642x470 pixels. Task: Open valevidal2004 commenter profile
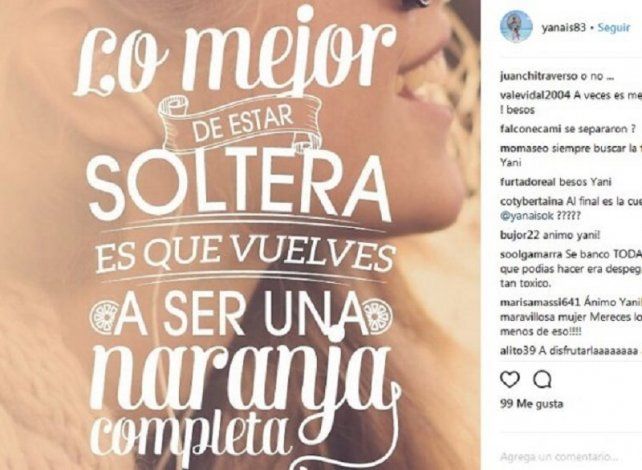tap(535, 95)
